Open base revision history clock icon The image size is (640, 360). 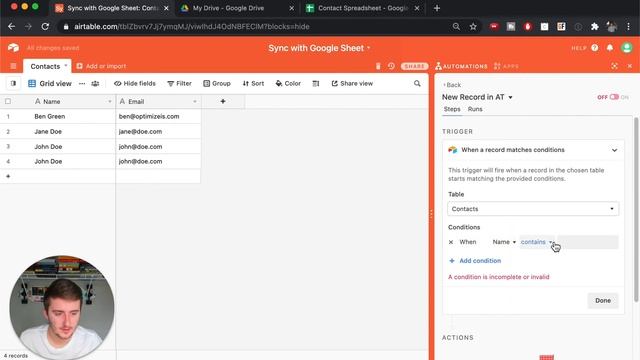point(391,66)
